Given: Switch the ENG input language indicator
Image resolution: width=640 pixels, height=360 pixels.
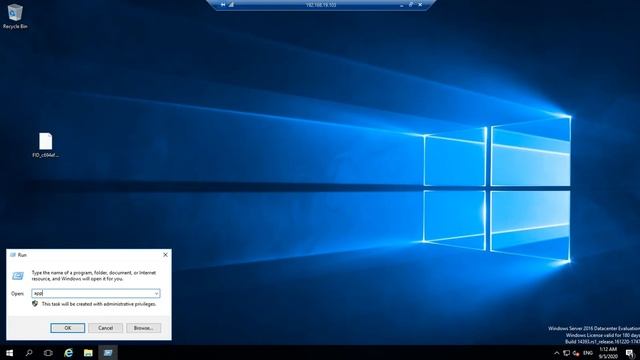Looking at the screenshot, I should pos(588,353).
